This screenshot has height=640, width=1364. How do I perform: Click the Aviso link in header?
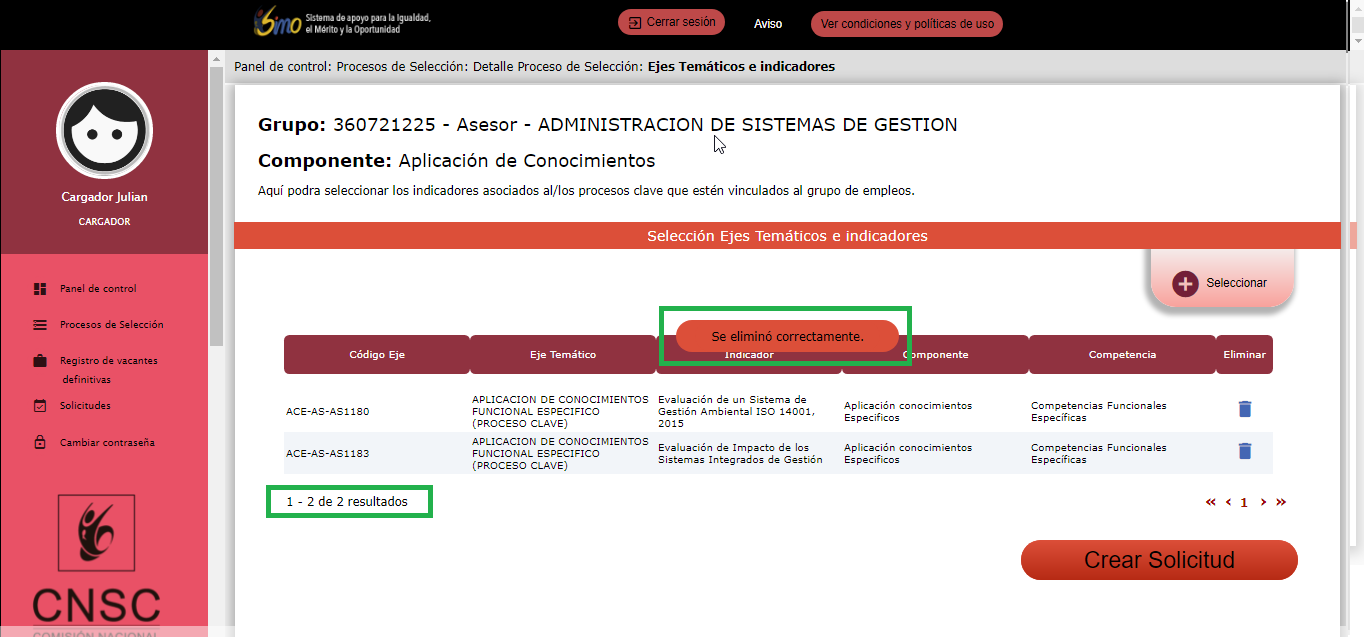(x=768, y=24)
